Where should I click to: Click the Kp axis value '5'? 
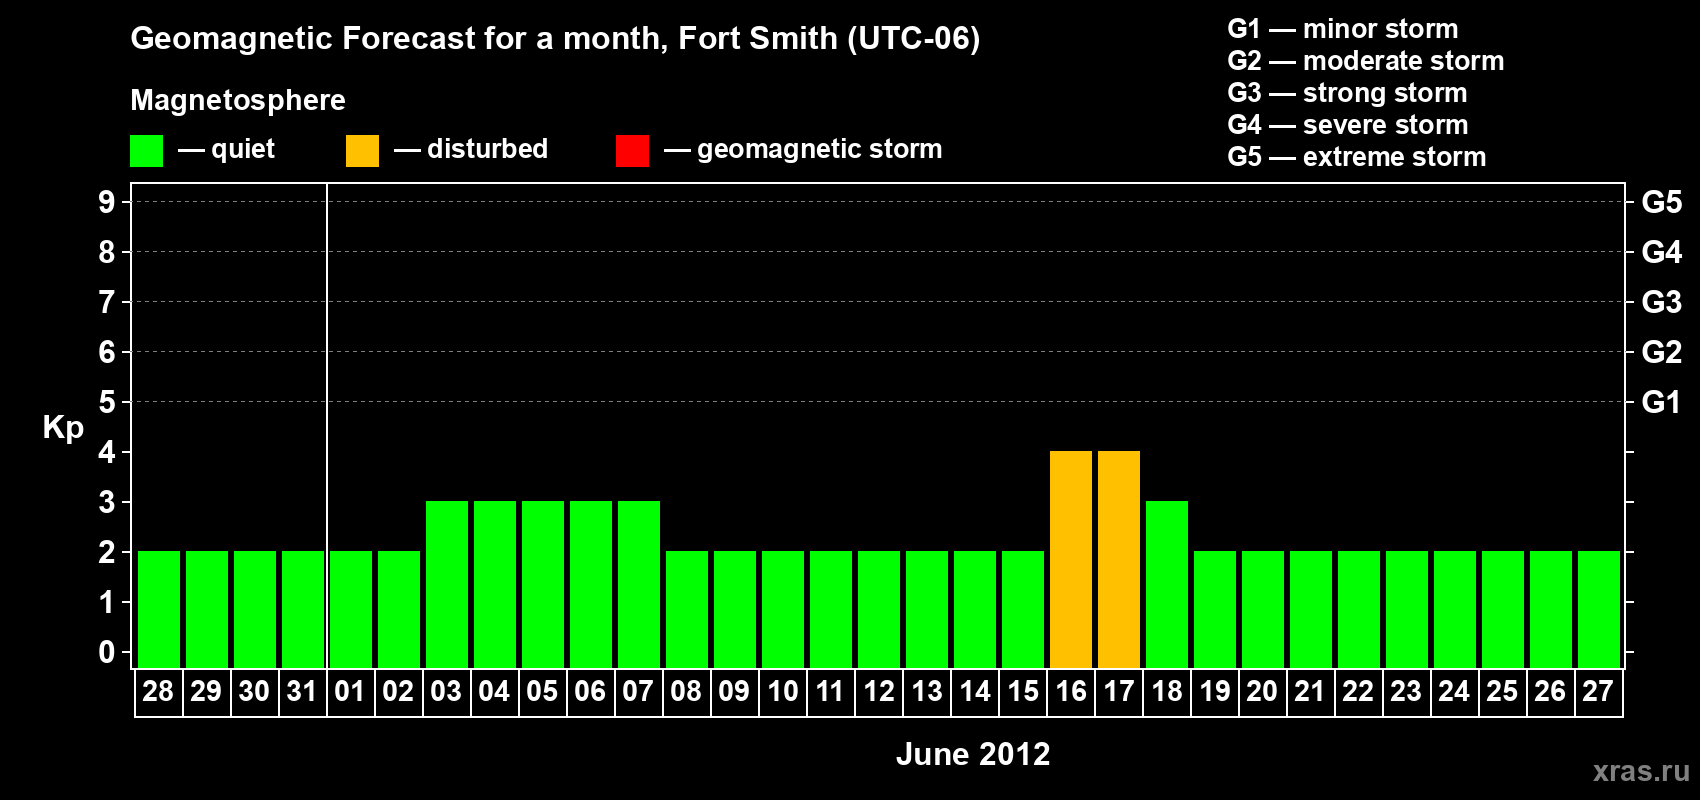tap(107, 402)
